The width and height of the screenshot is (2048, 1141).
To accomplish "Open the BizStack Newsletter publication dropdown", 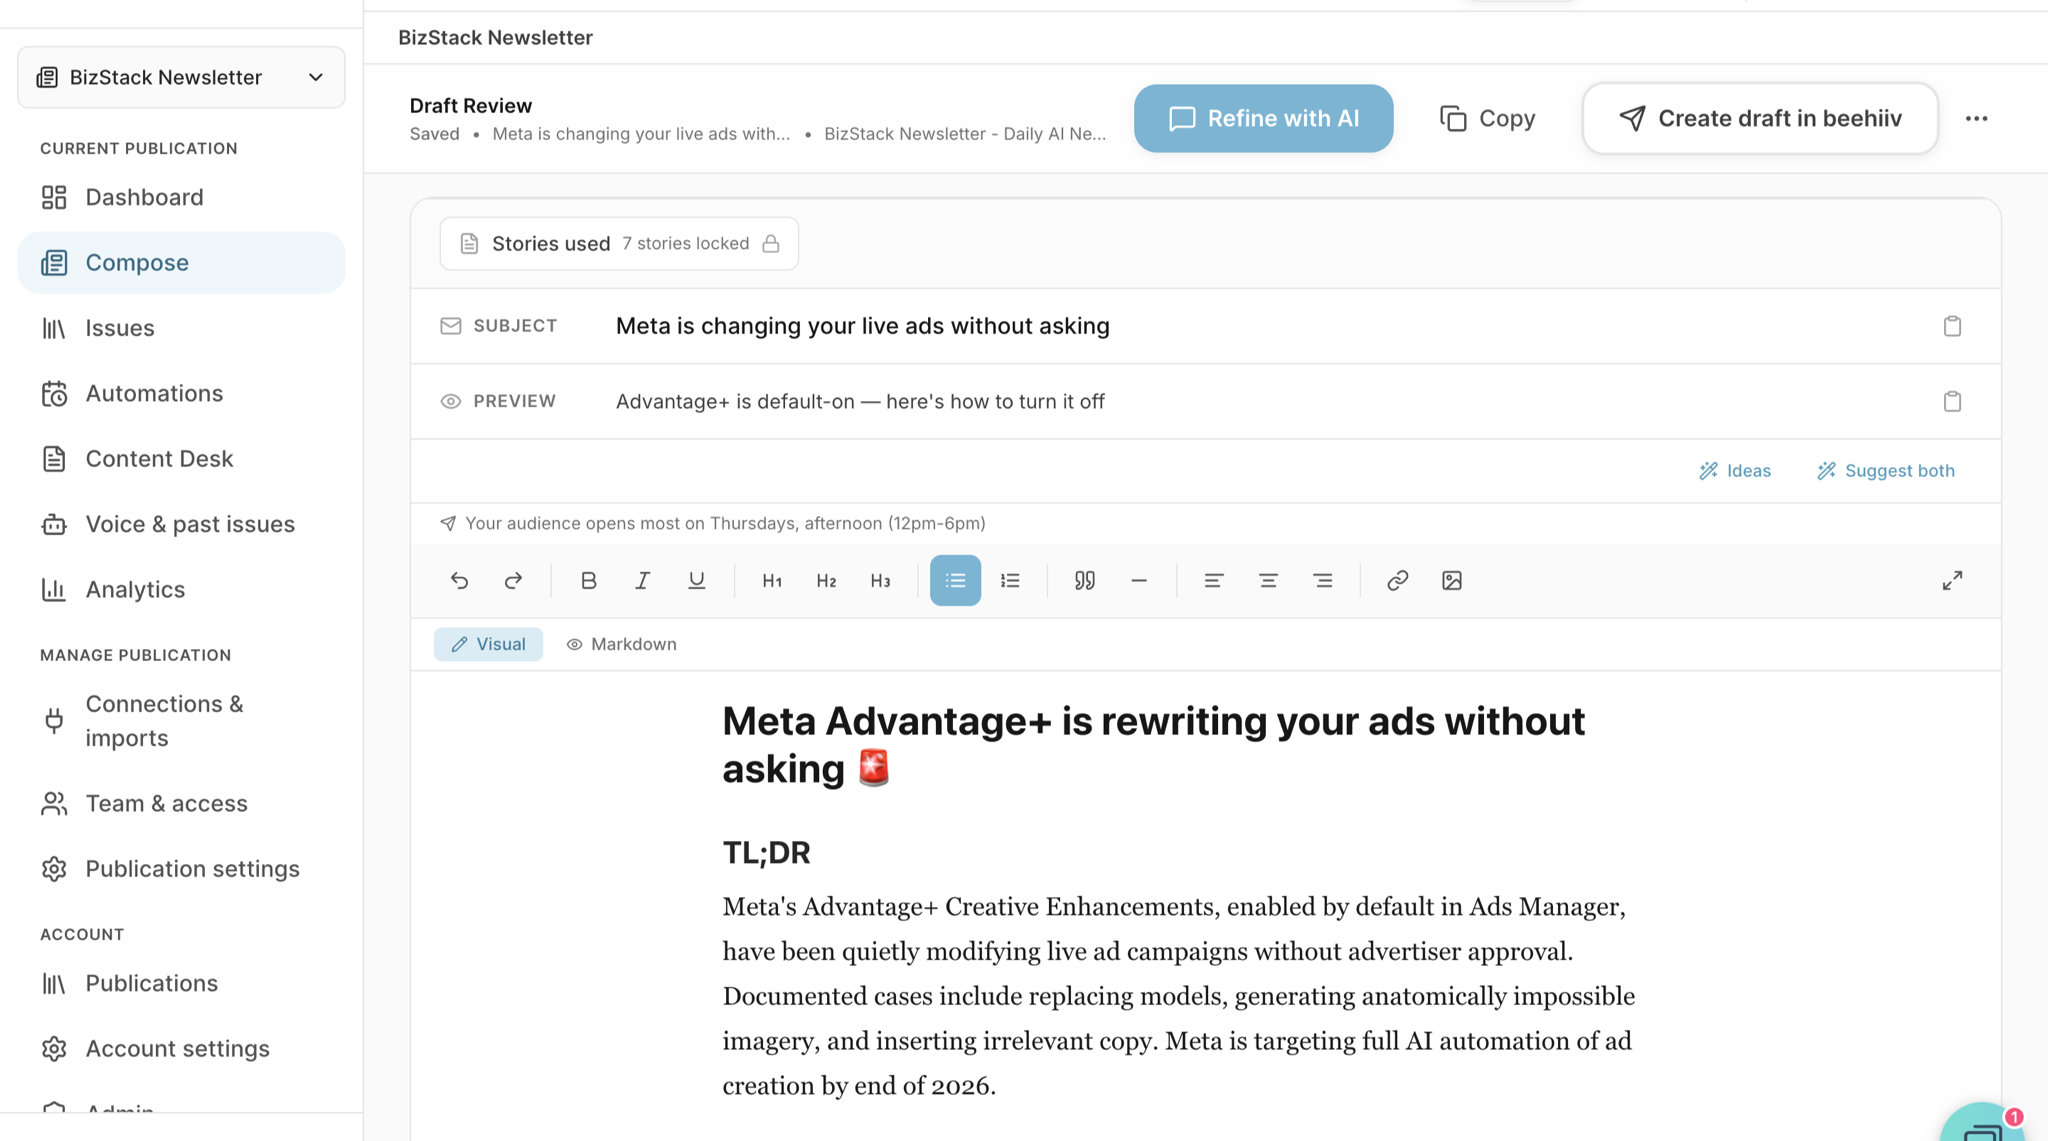I will click(181, 77).
